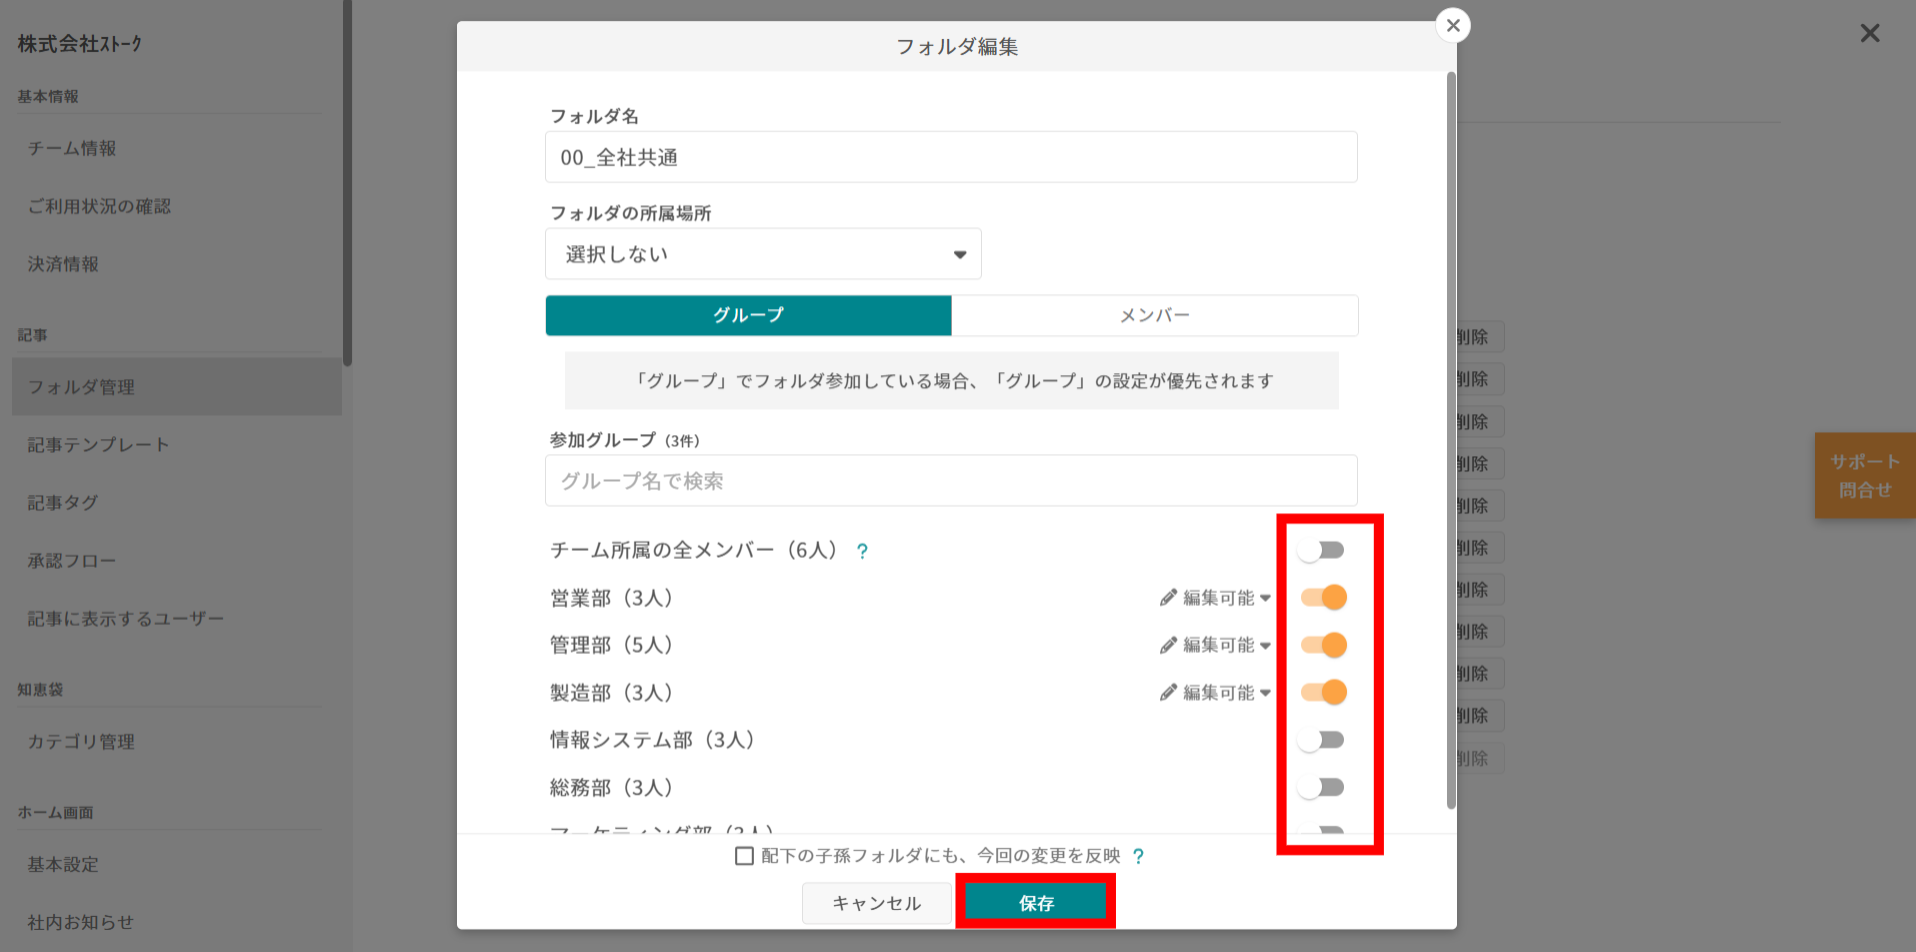Click the 保存 button
Screen dimensions: 1916x952
tap(1036, 903)
